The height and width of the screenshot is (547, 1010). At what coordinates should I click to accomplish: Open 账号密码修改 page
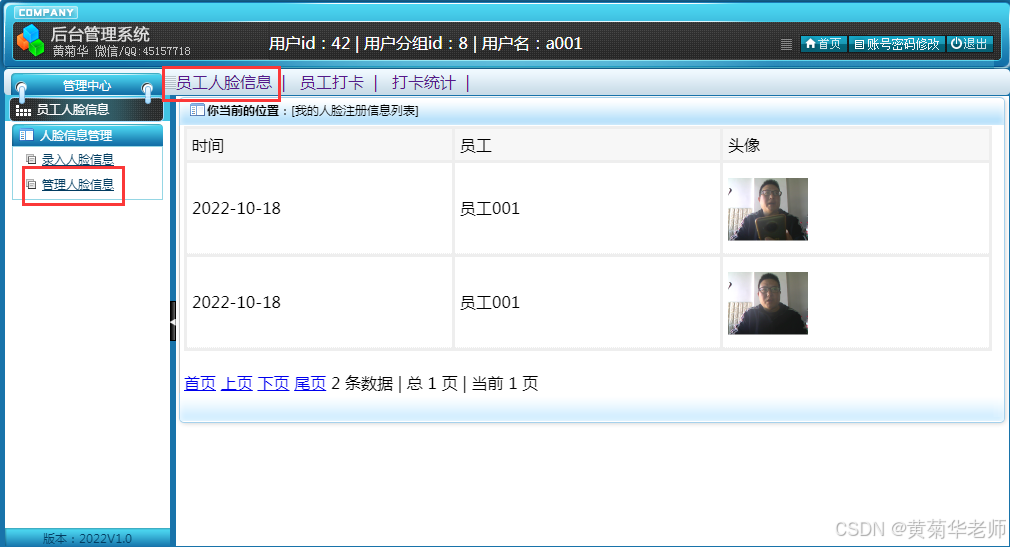click(897, 44)
